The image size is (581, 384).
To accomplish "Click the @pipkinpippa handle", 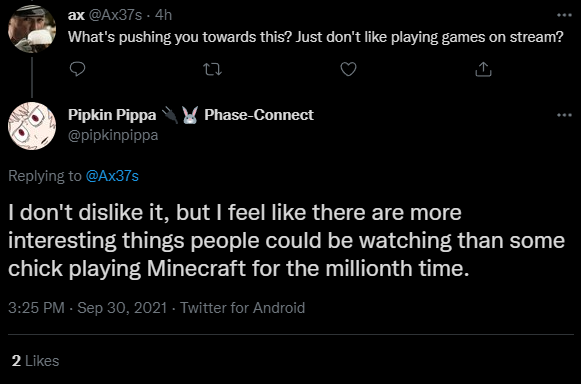I will (113, 135).
